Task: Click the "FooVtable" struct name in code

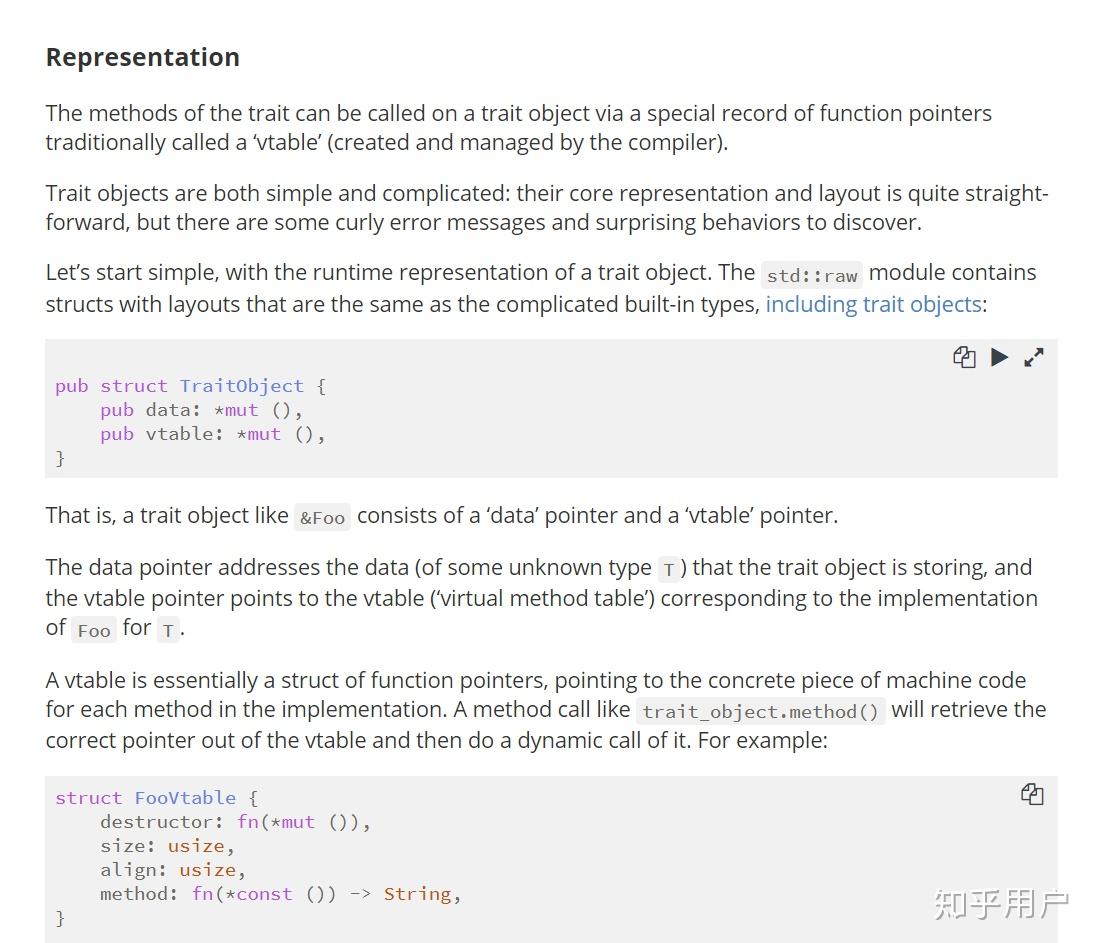Action: coord(185,798)
